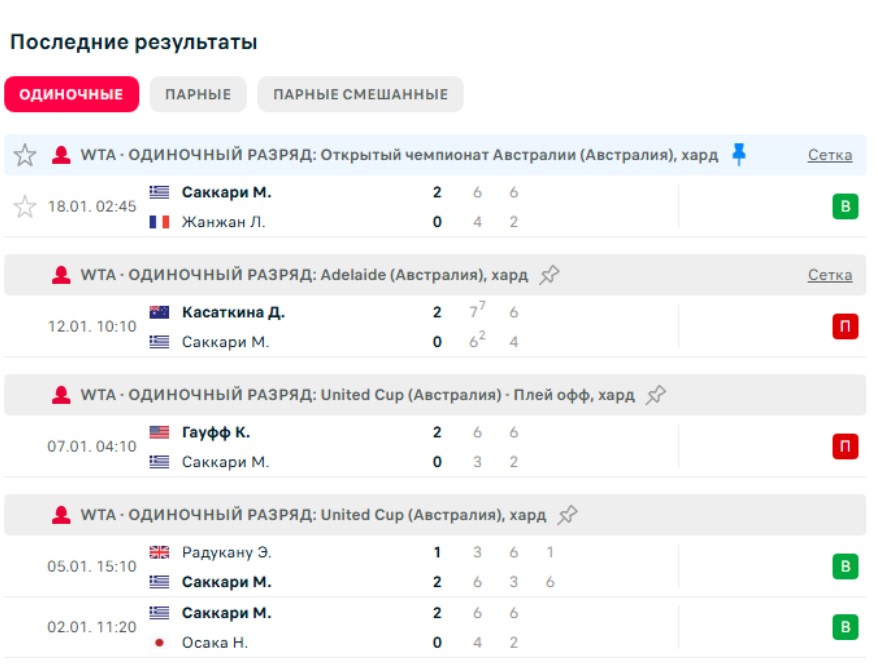Favorite the Australian Open tournament star
This screenshot has height=671, width=878.
click(x=25, y=155)
